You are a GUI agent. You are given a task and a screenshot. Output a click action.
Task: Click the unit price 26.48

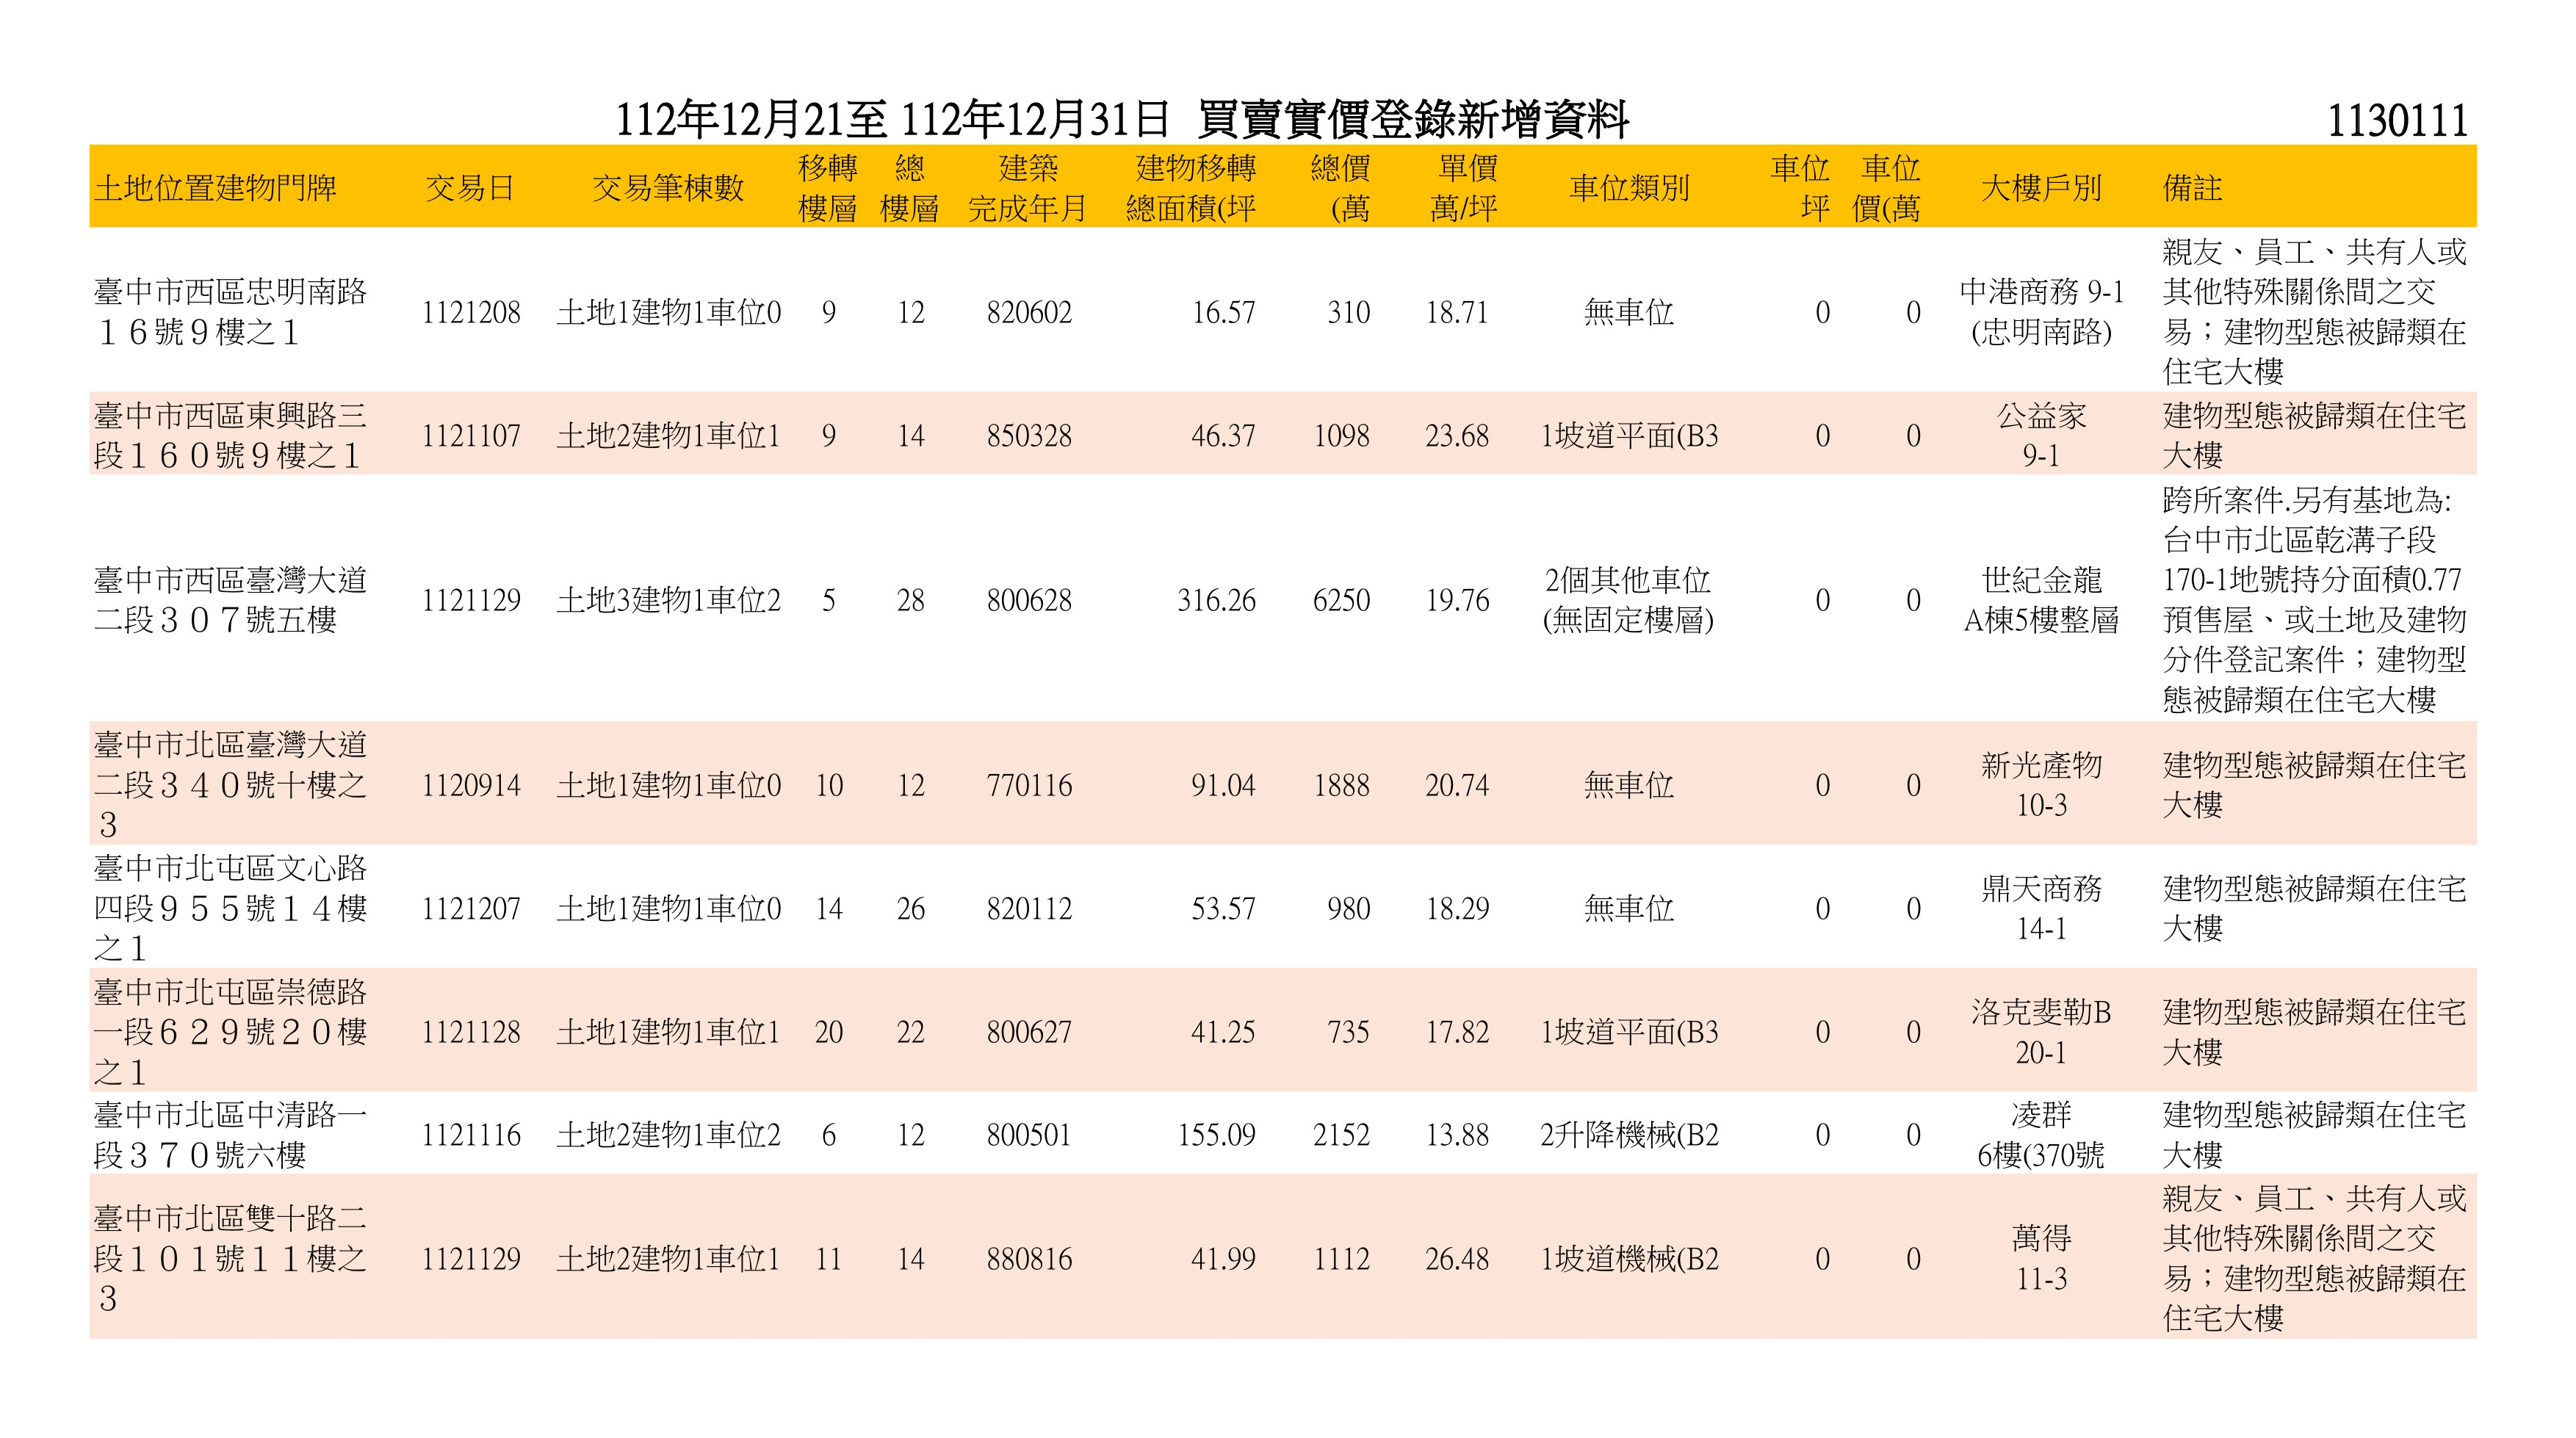point(1457,1259)
